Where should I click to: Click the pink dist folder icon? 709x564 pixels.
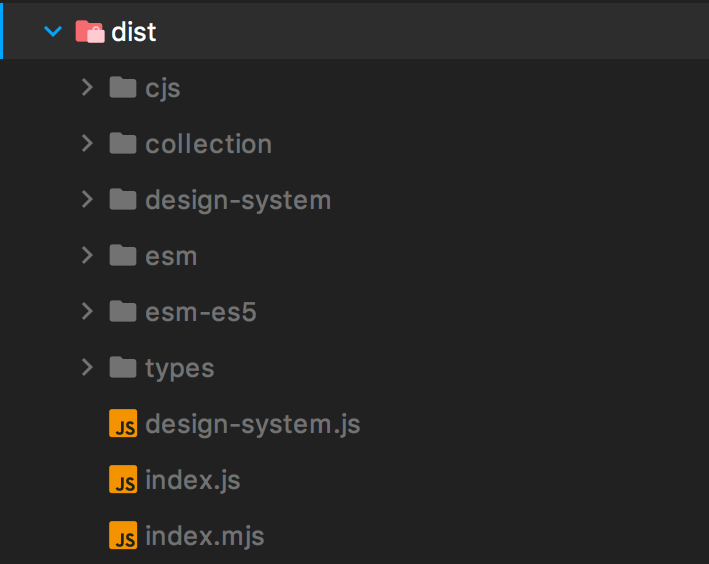tap(90, 32)
